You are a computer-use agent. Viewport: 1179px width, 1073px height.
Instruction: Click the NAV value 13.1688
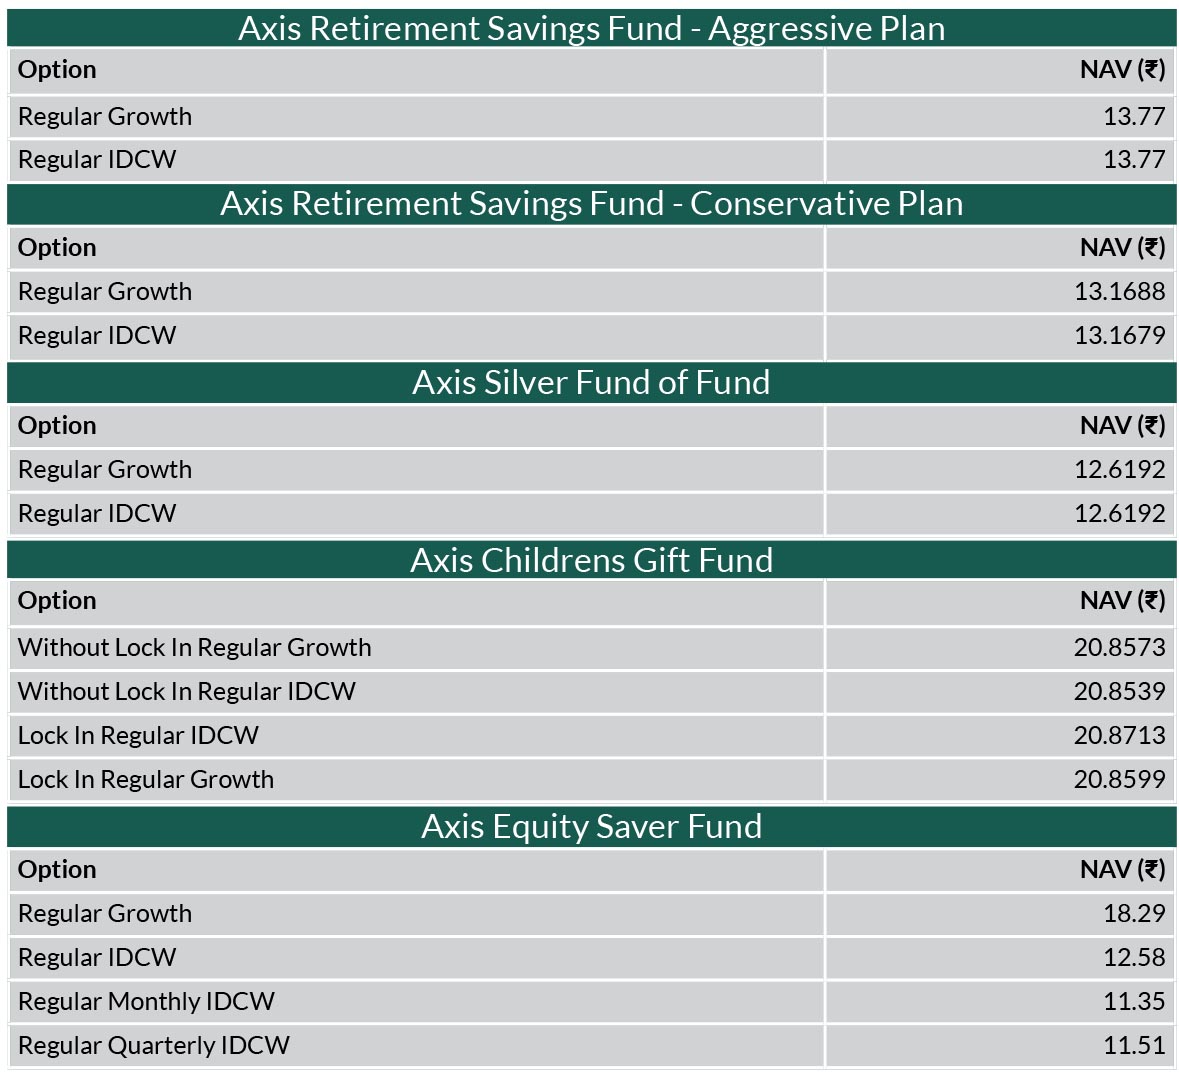tap(1120, 291)
